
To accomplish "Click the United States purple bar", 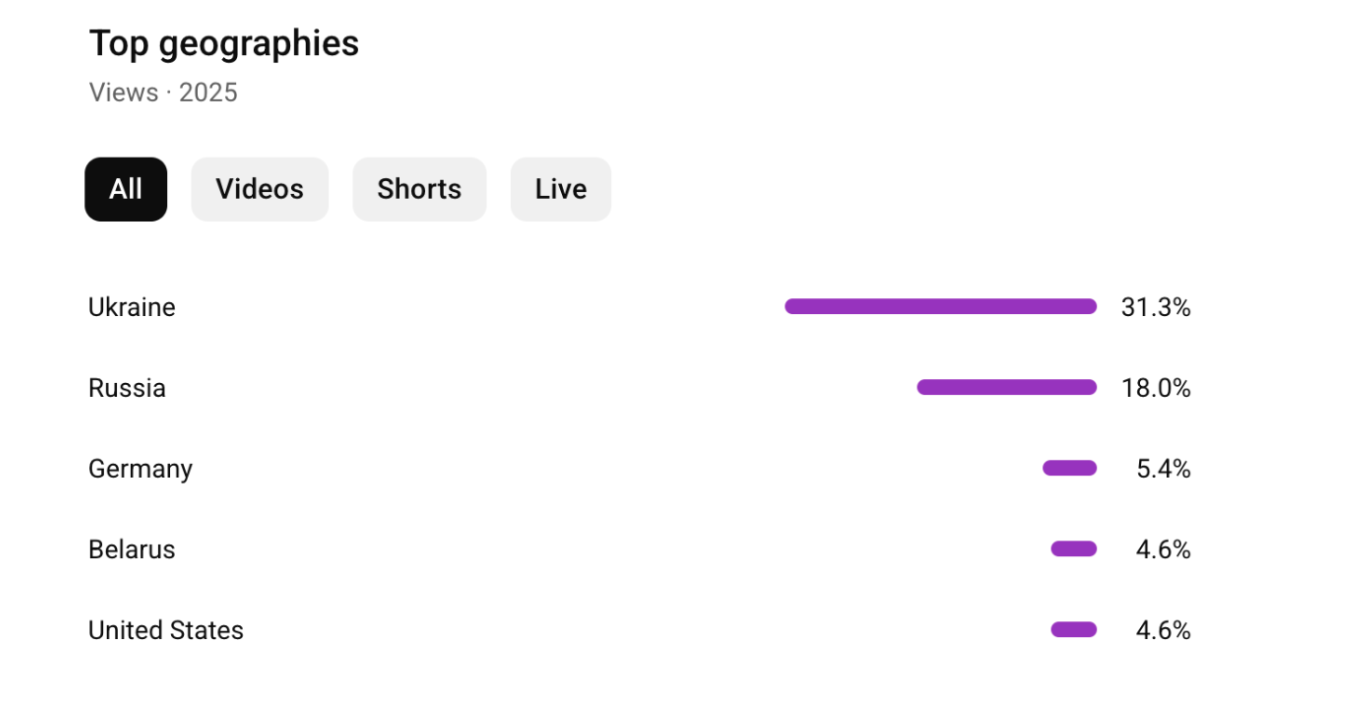I will click(1073, 630).
